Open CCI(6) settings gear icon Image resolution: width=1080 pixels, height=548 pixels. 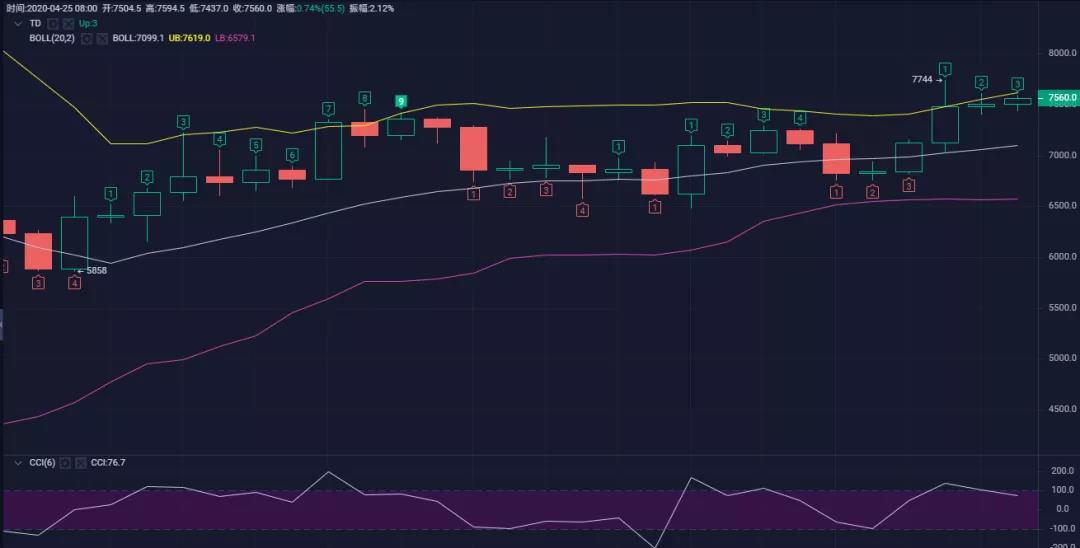tap(65, 463)
